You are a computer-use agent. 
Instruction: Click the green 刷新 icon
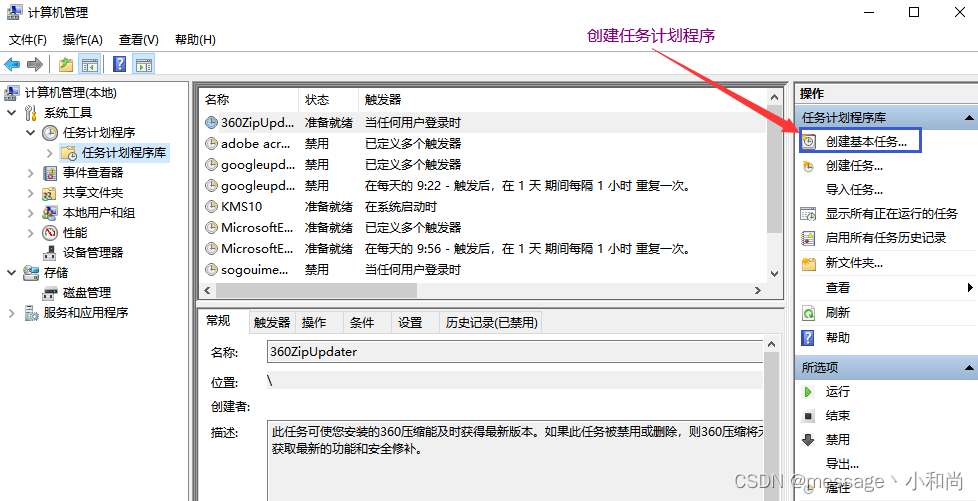pos(808,313)
